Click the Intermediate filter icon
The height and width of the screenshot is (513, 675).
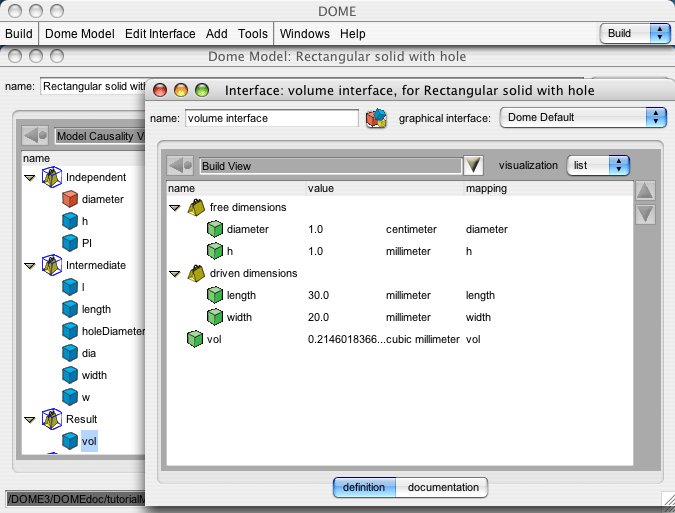[52, 265]
